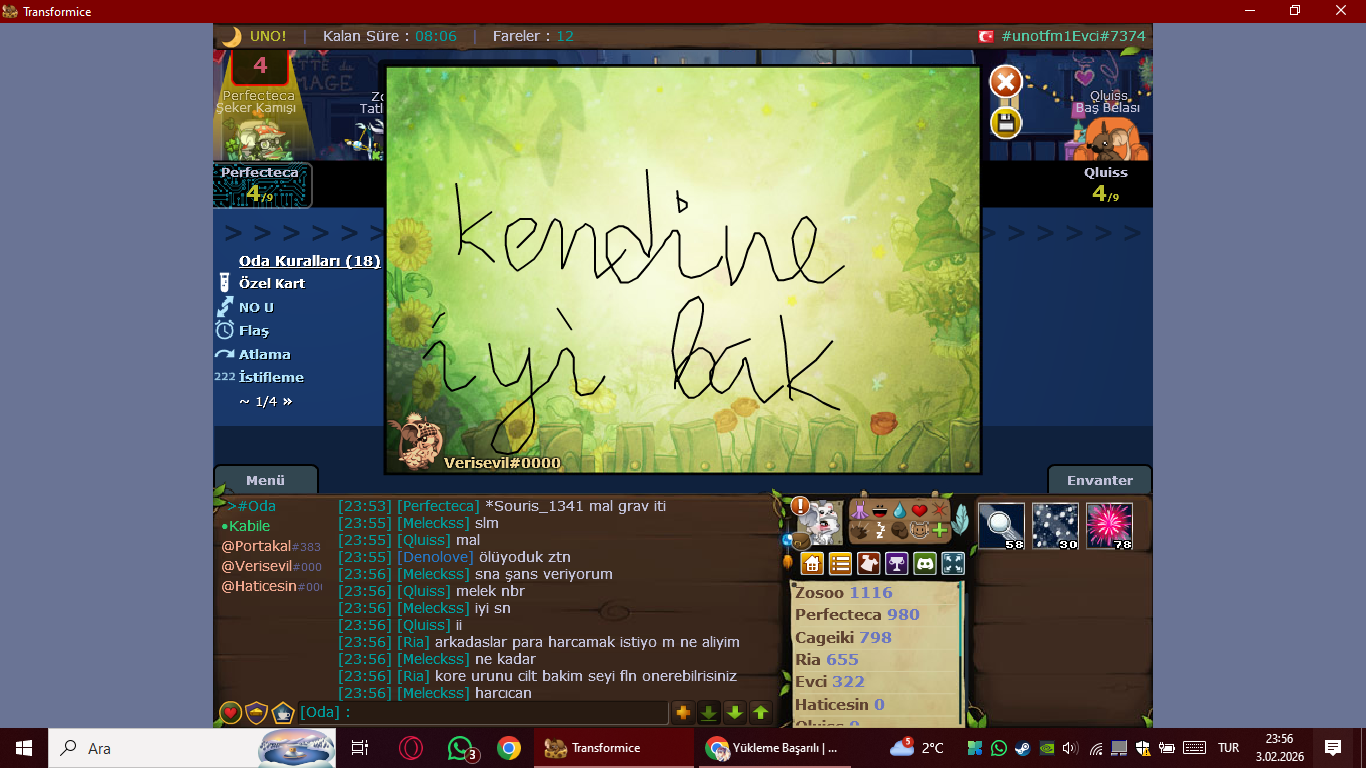
Task: Select the pink firework item with count 78
Action: click(x=1109, y=526)
